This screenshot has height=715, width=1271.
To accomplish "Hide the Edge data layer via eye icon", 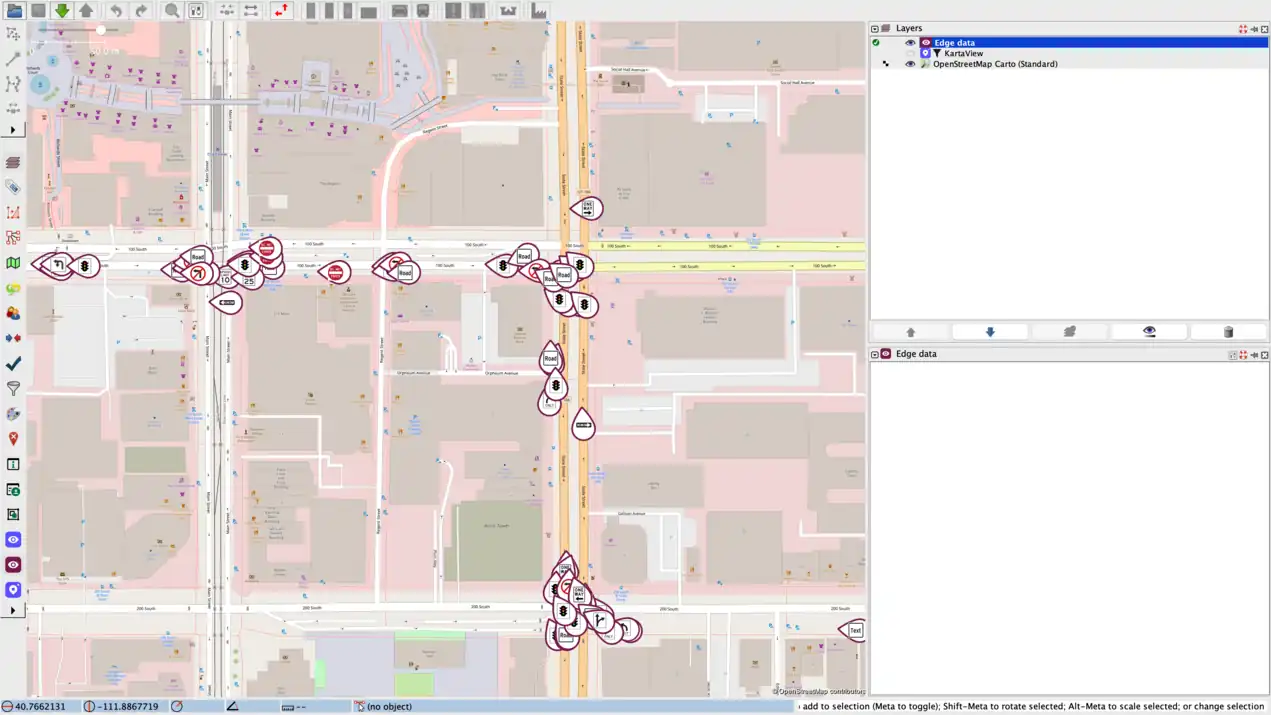I will (x=910, y=43).
